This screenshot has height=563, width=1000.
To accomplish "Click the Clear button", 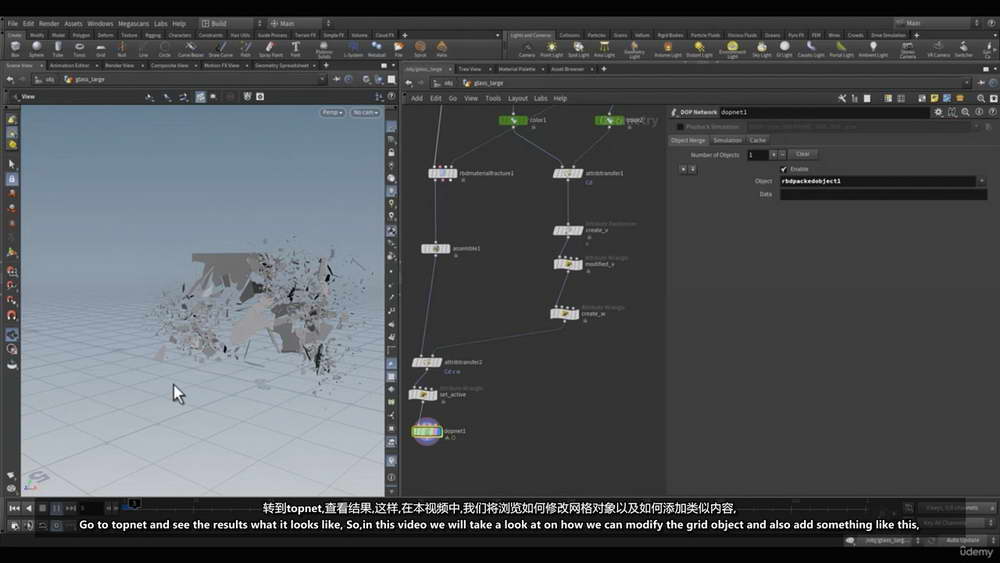I will (x=803, y=154).
